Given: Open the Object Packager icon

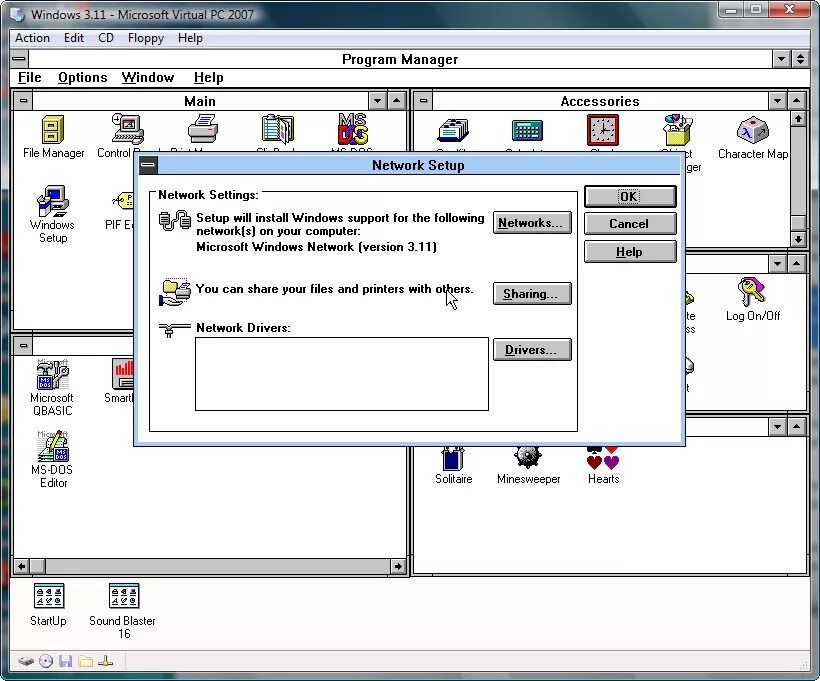Looking at the screenshot, I should click(x=678, y=130).
